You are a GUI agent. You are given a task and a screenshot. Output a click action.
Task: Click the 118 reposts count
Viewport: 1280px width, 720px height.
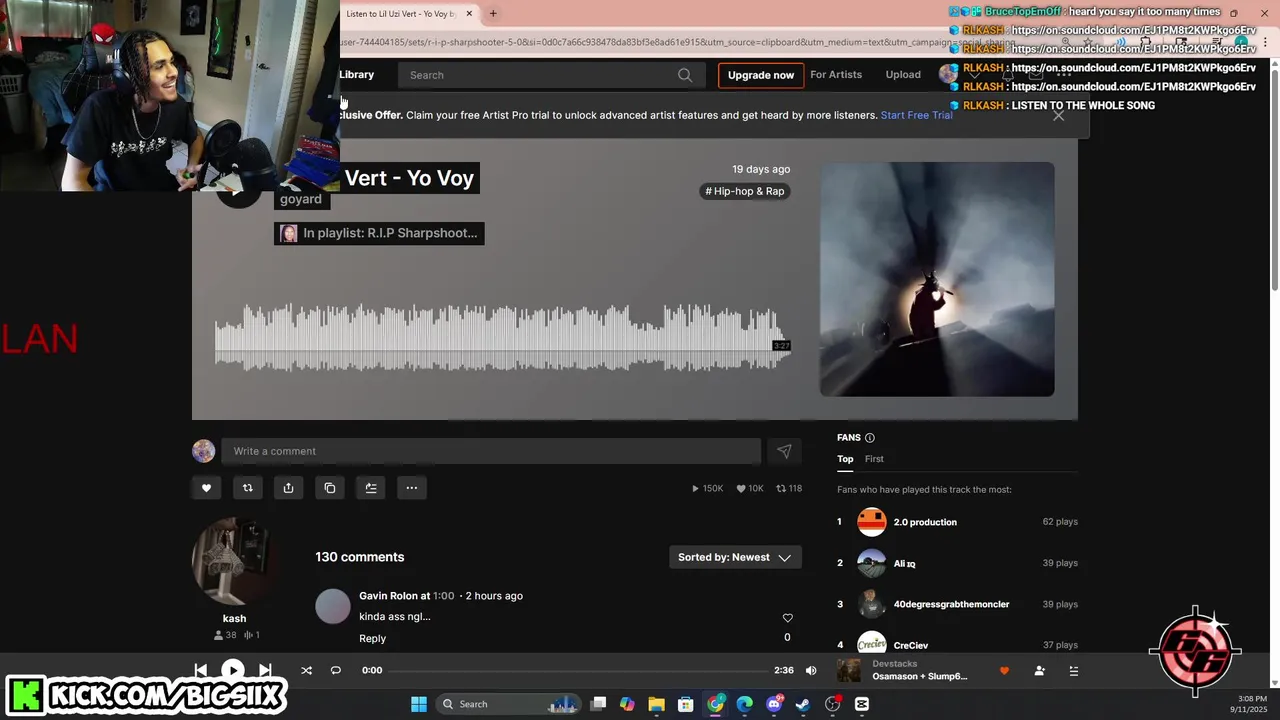[789, 489]
